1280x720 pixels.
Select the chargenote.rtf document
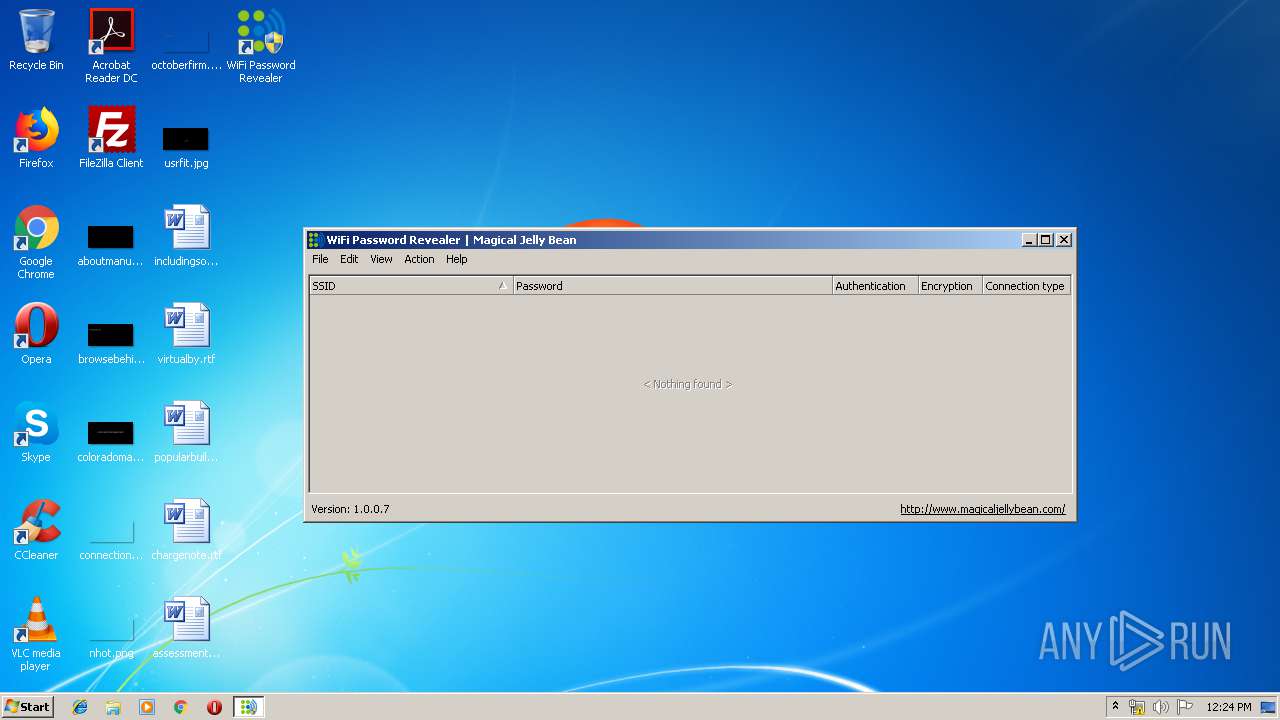186,530
